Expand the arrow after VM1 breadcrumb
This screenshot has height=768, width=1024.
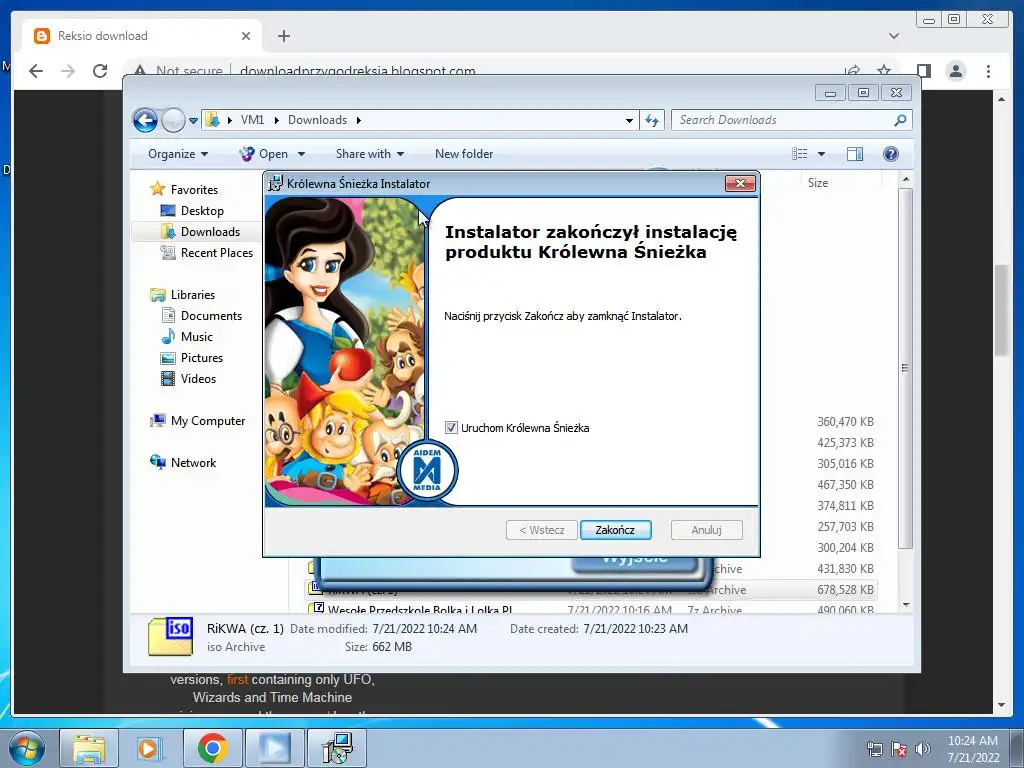[276, 120]
